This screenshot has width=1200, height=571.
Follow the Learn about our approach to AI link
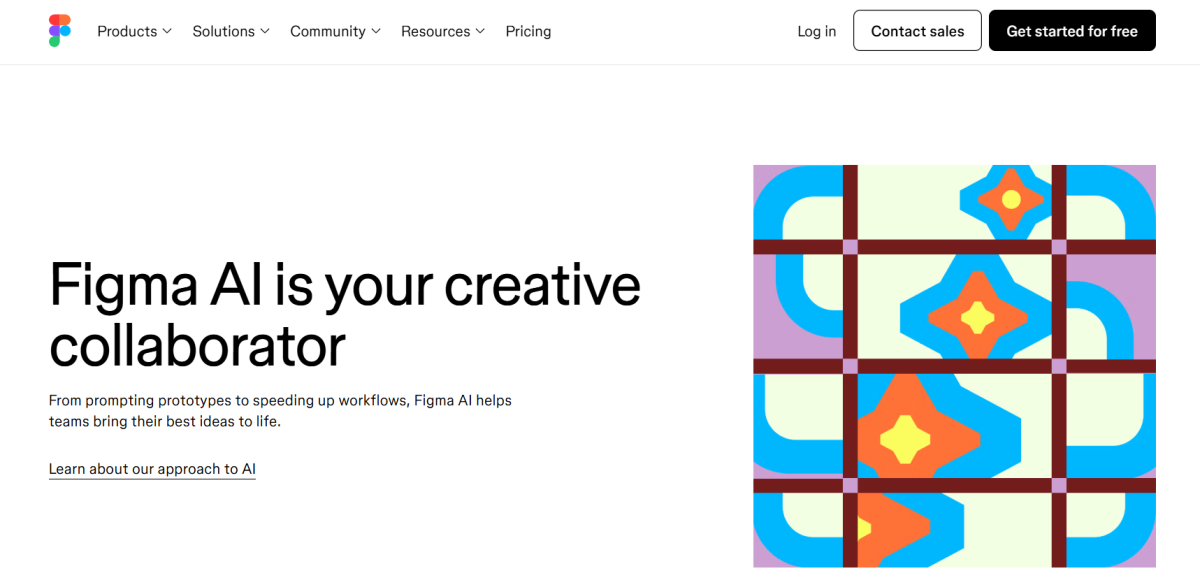pos(152,469)
